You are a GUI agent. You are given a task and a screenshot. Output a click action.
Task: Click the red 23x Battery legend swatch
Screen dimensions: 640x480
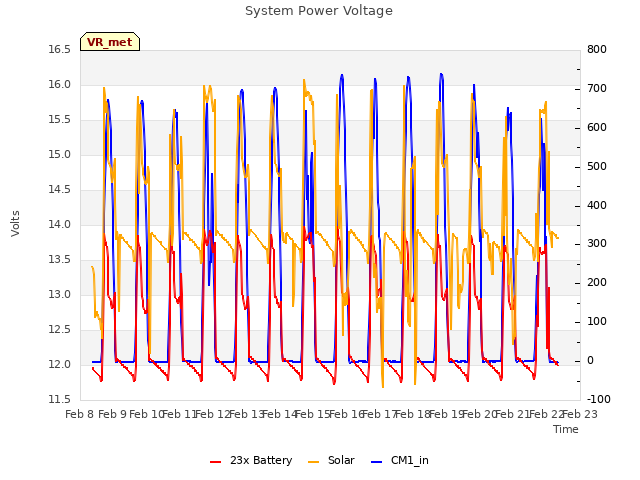point(216,462)
